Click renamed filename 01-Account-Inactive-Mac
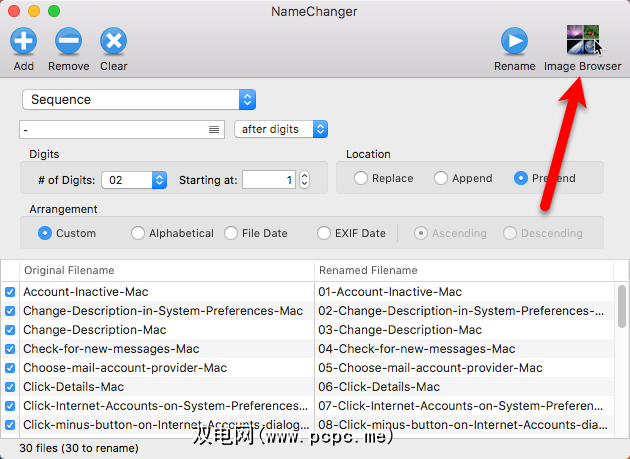The width and height of the screenshot is (630, 459). coord(390,292)
